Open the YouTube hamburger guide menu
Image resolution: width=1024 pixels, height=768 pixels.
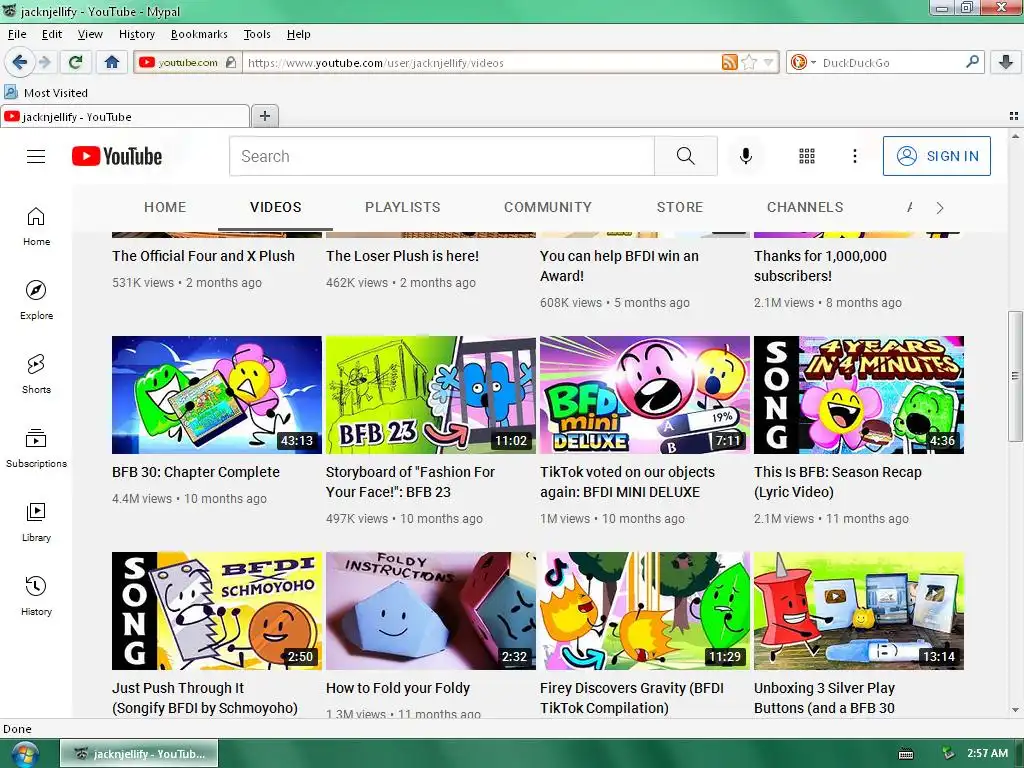[x=36, y=156]
